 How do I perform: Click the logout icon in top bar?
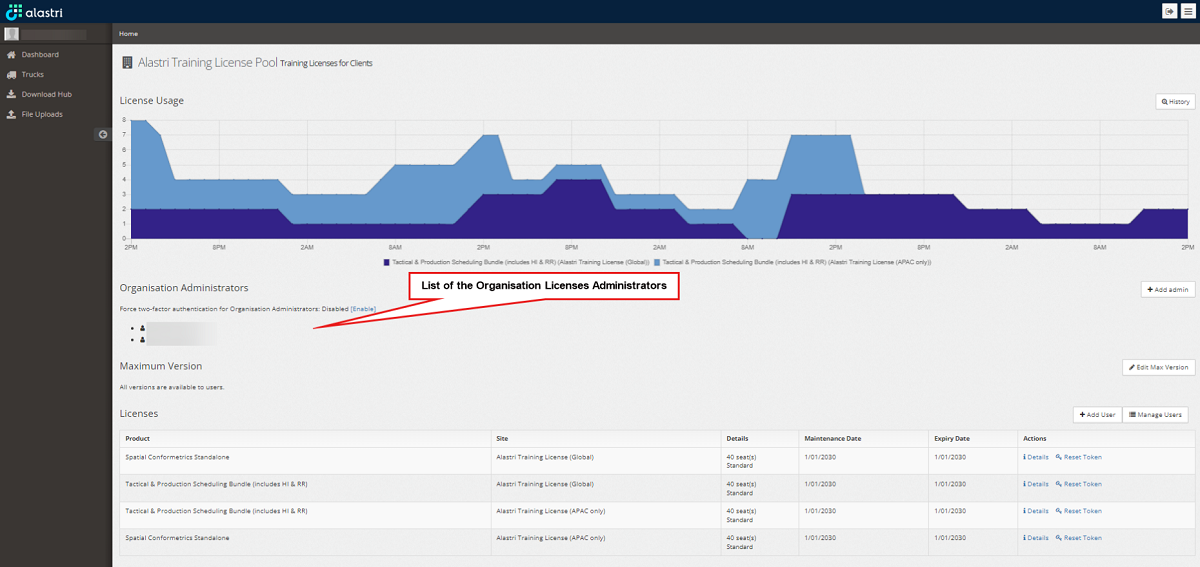[x=1169, y=10]
